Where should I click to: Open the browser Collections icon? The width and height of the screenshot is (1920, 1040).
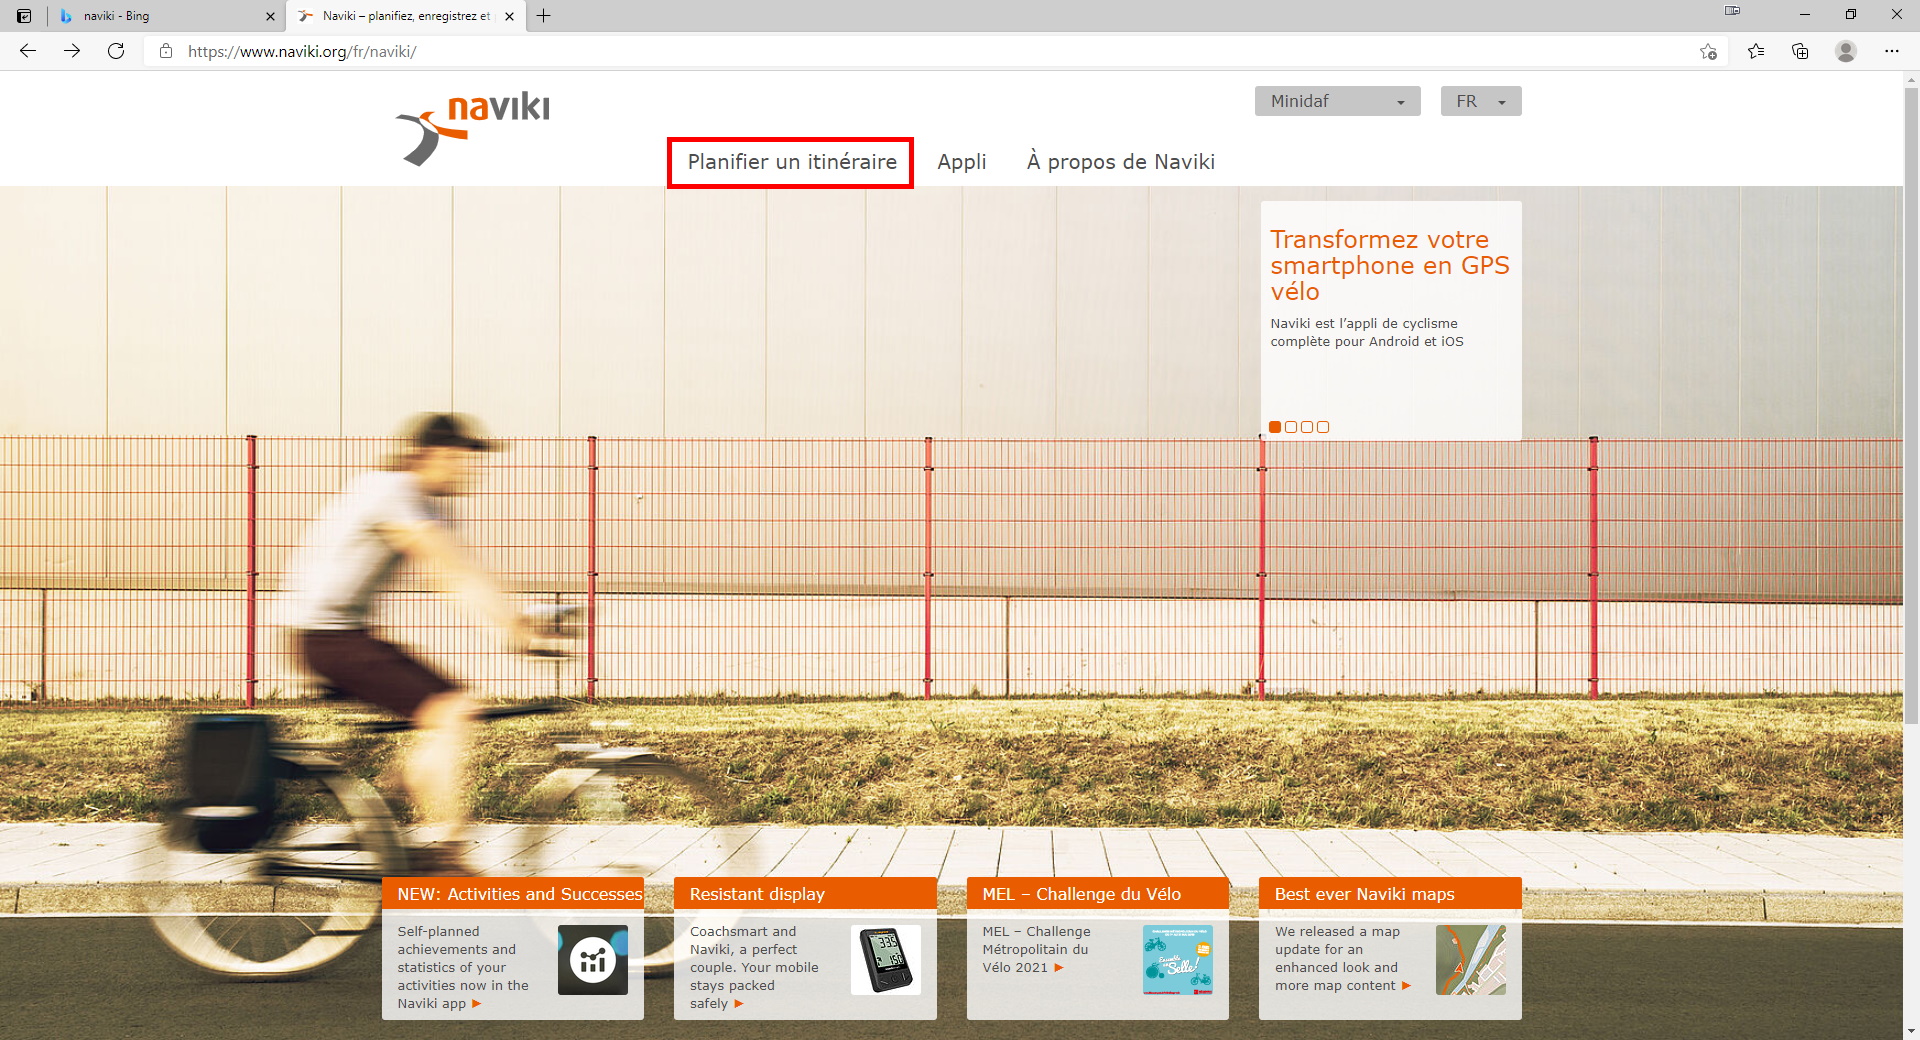1800,51
